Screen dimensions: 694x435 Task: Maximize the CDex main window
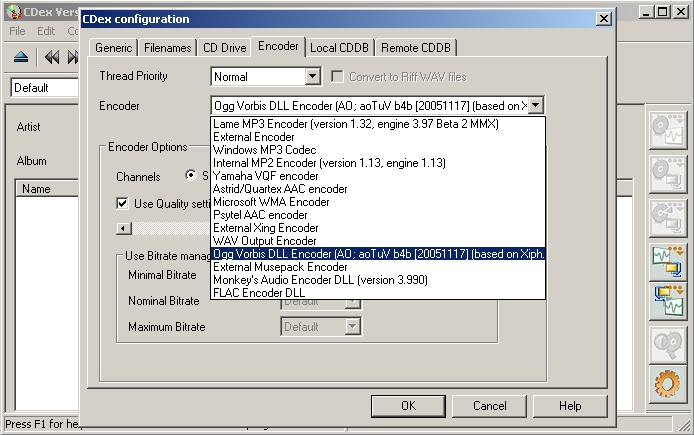coord(663,12)
